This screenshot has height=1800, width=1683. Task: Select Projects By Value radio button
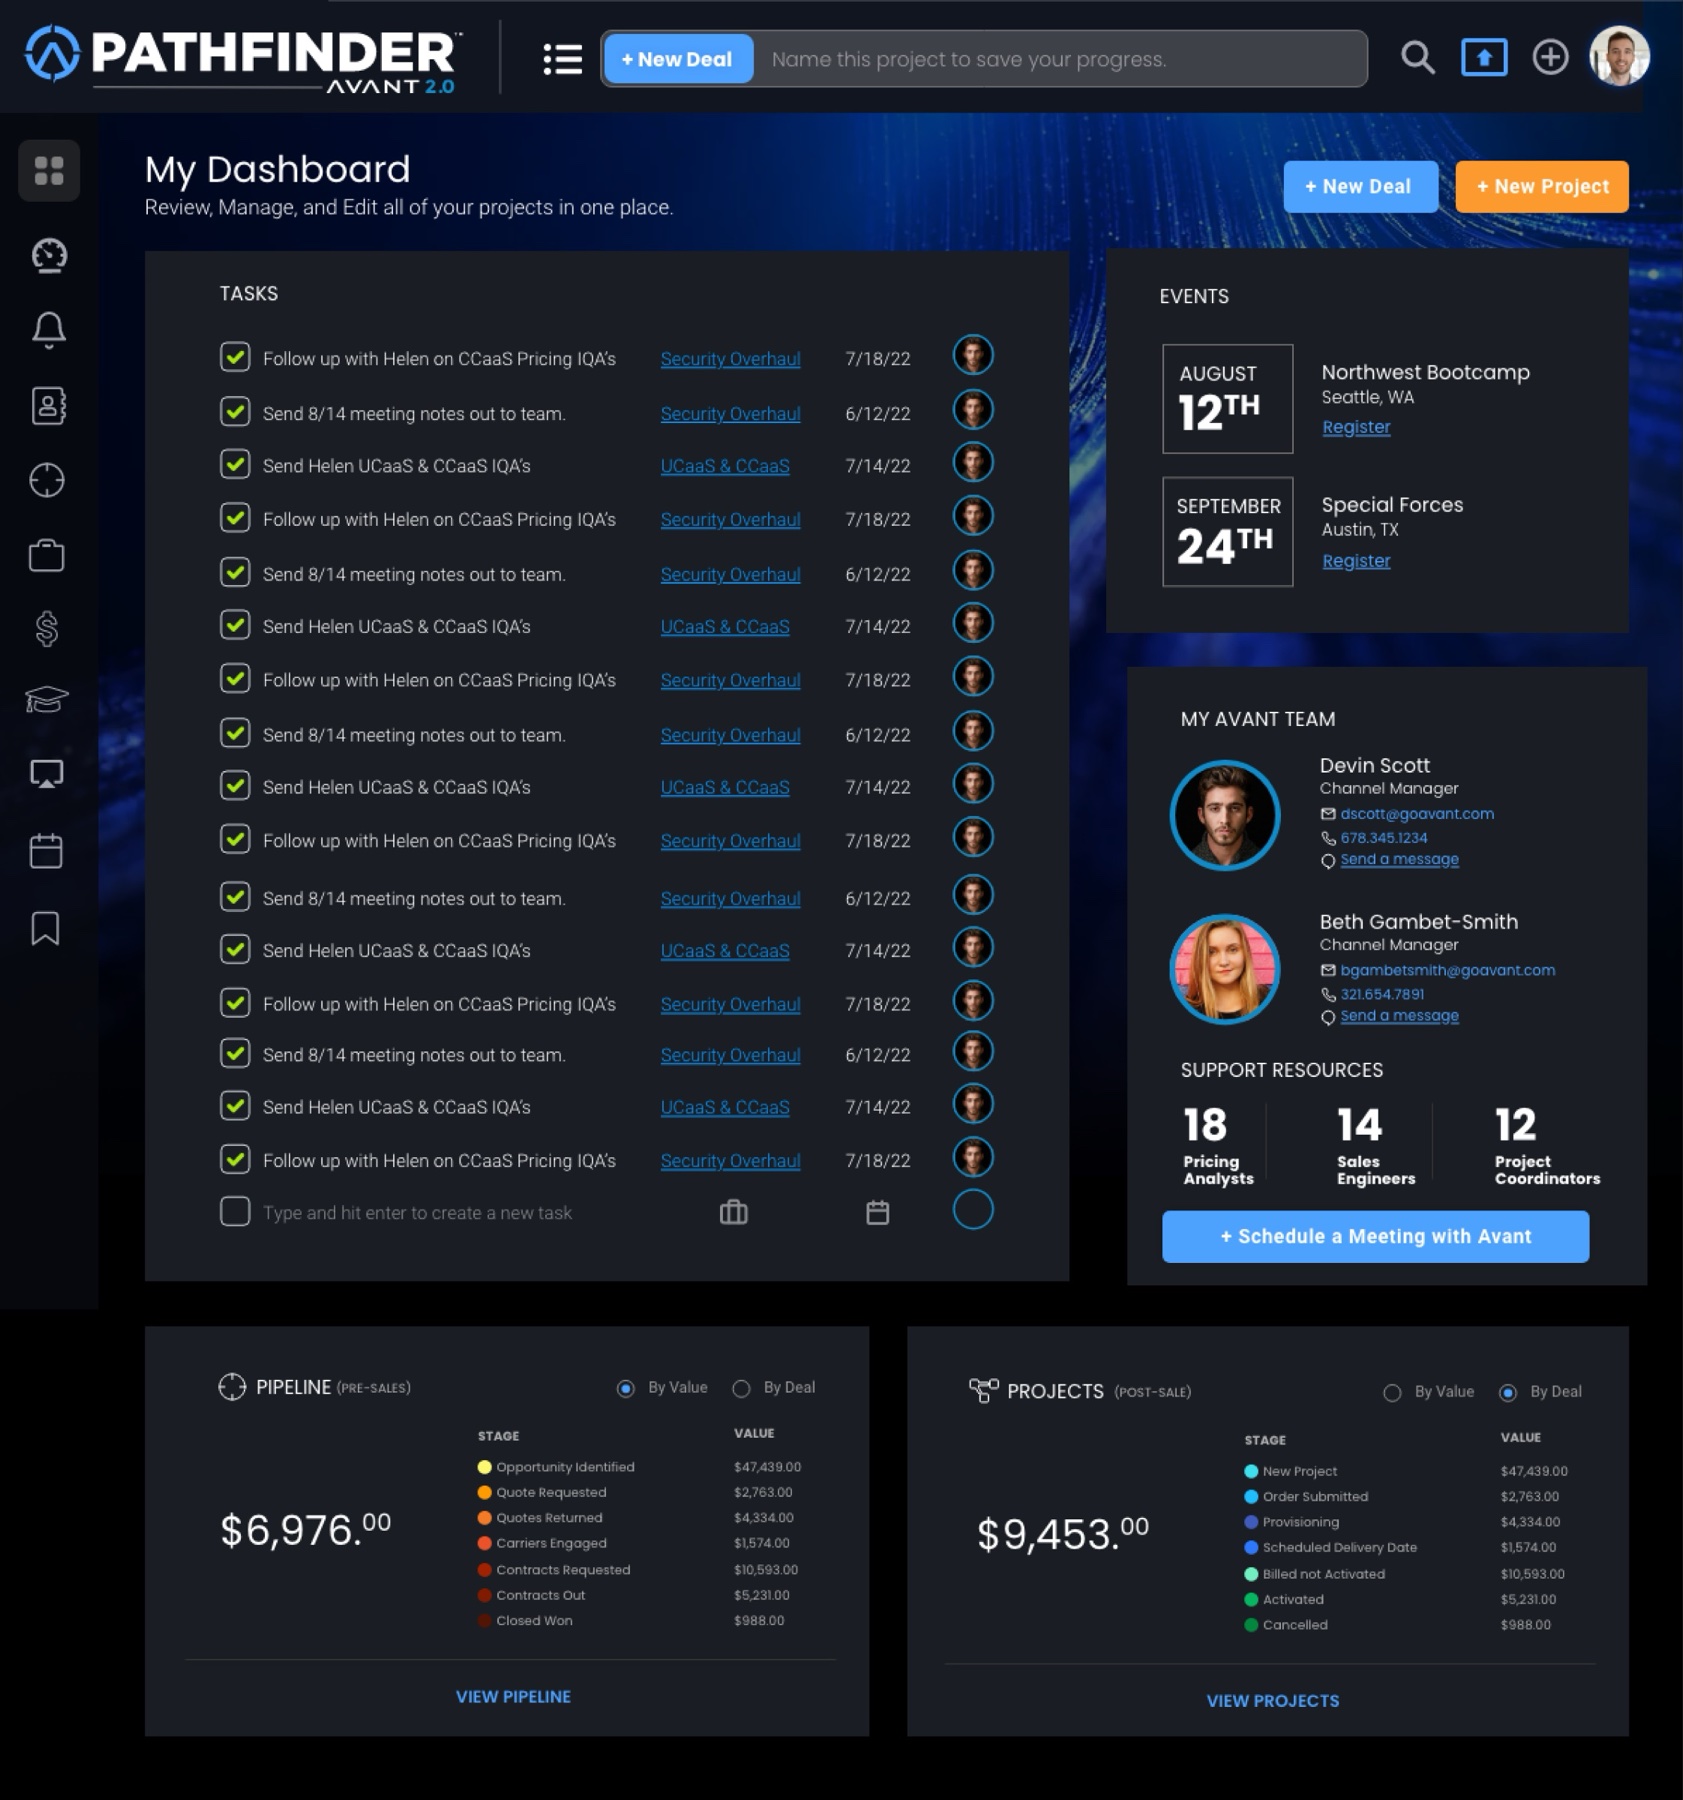(1392, 1392)
